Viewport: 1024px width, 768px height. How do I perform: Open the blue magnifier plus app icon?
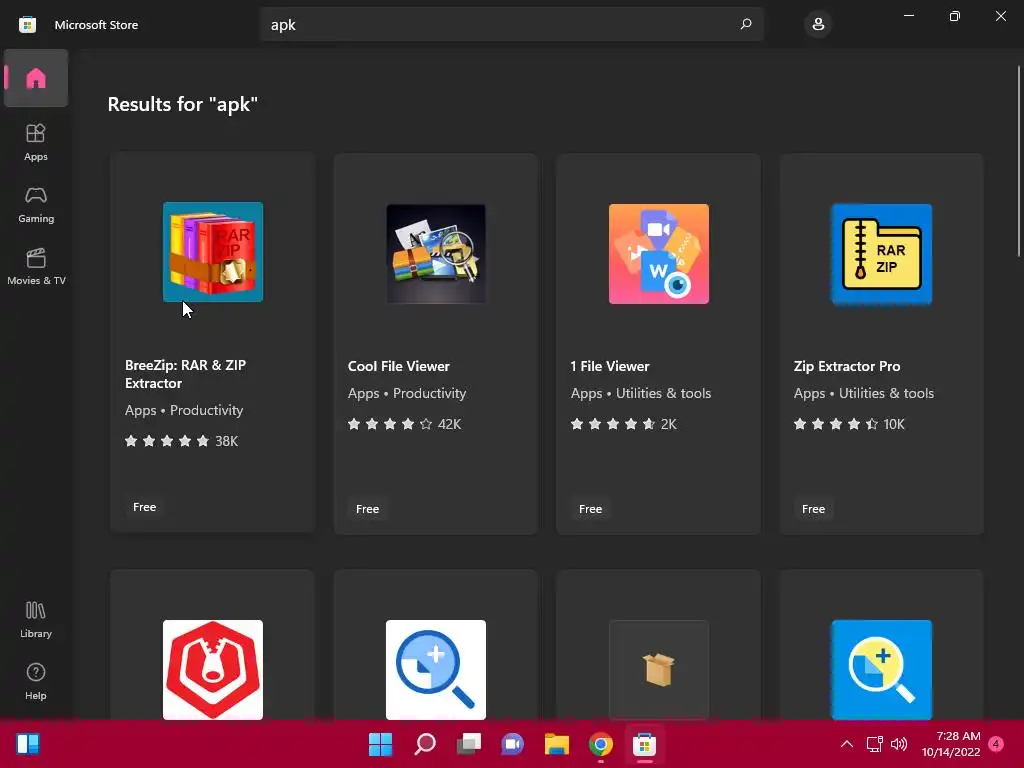tap(882, 670)
